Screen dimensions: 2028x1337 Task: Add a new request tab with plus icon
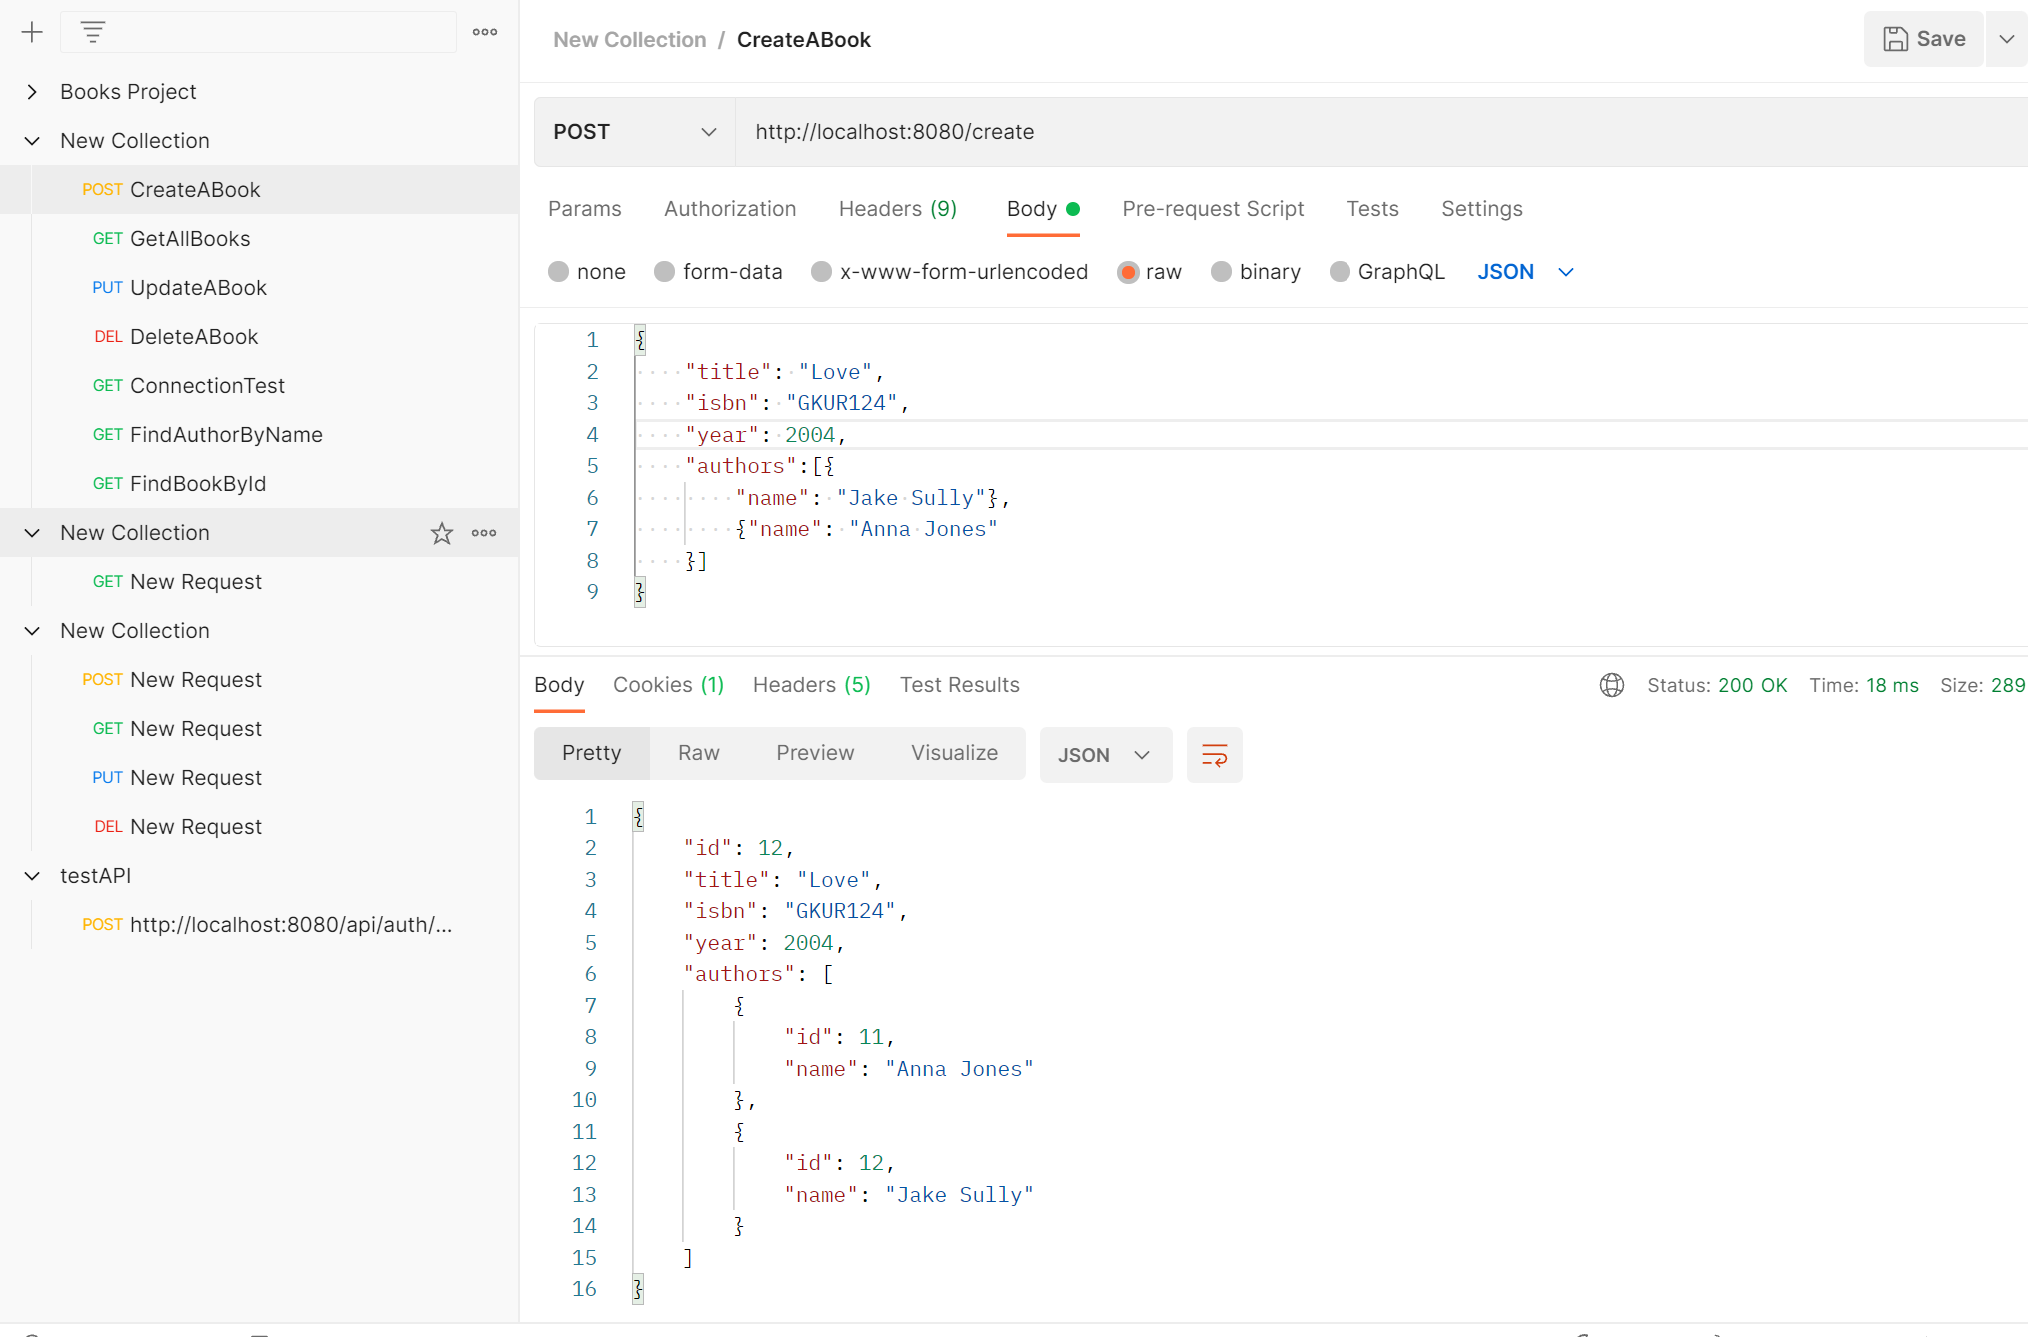pos(33,31)
